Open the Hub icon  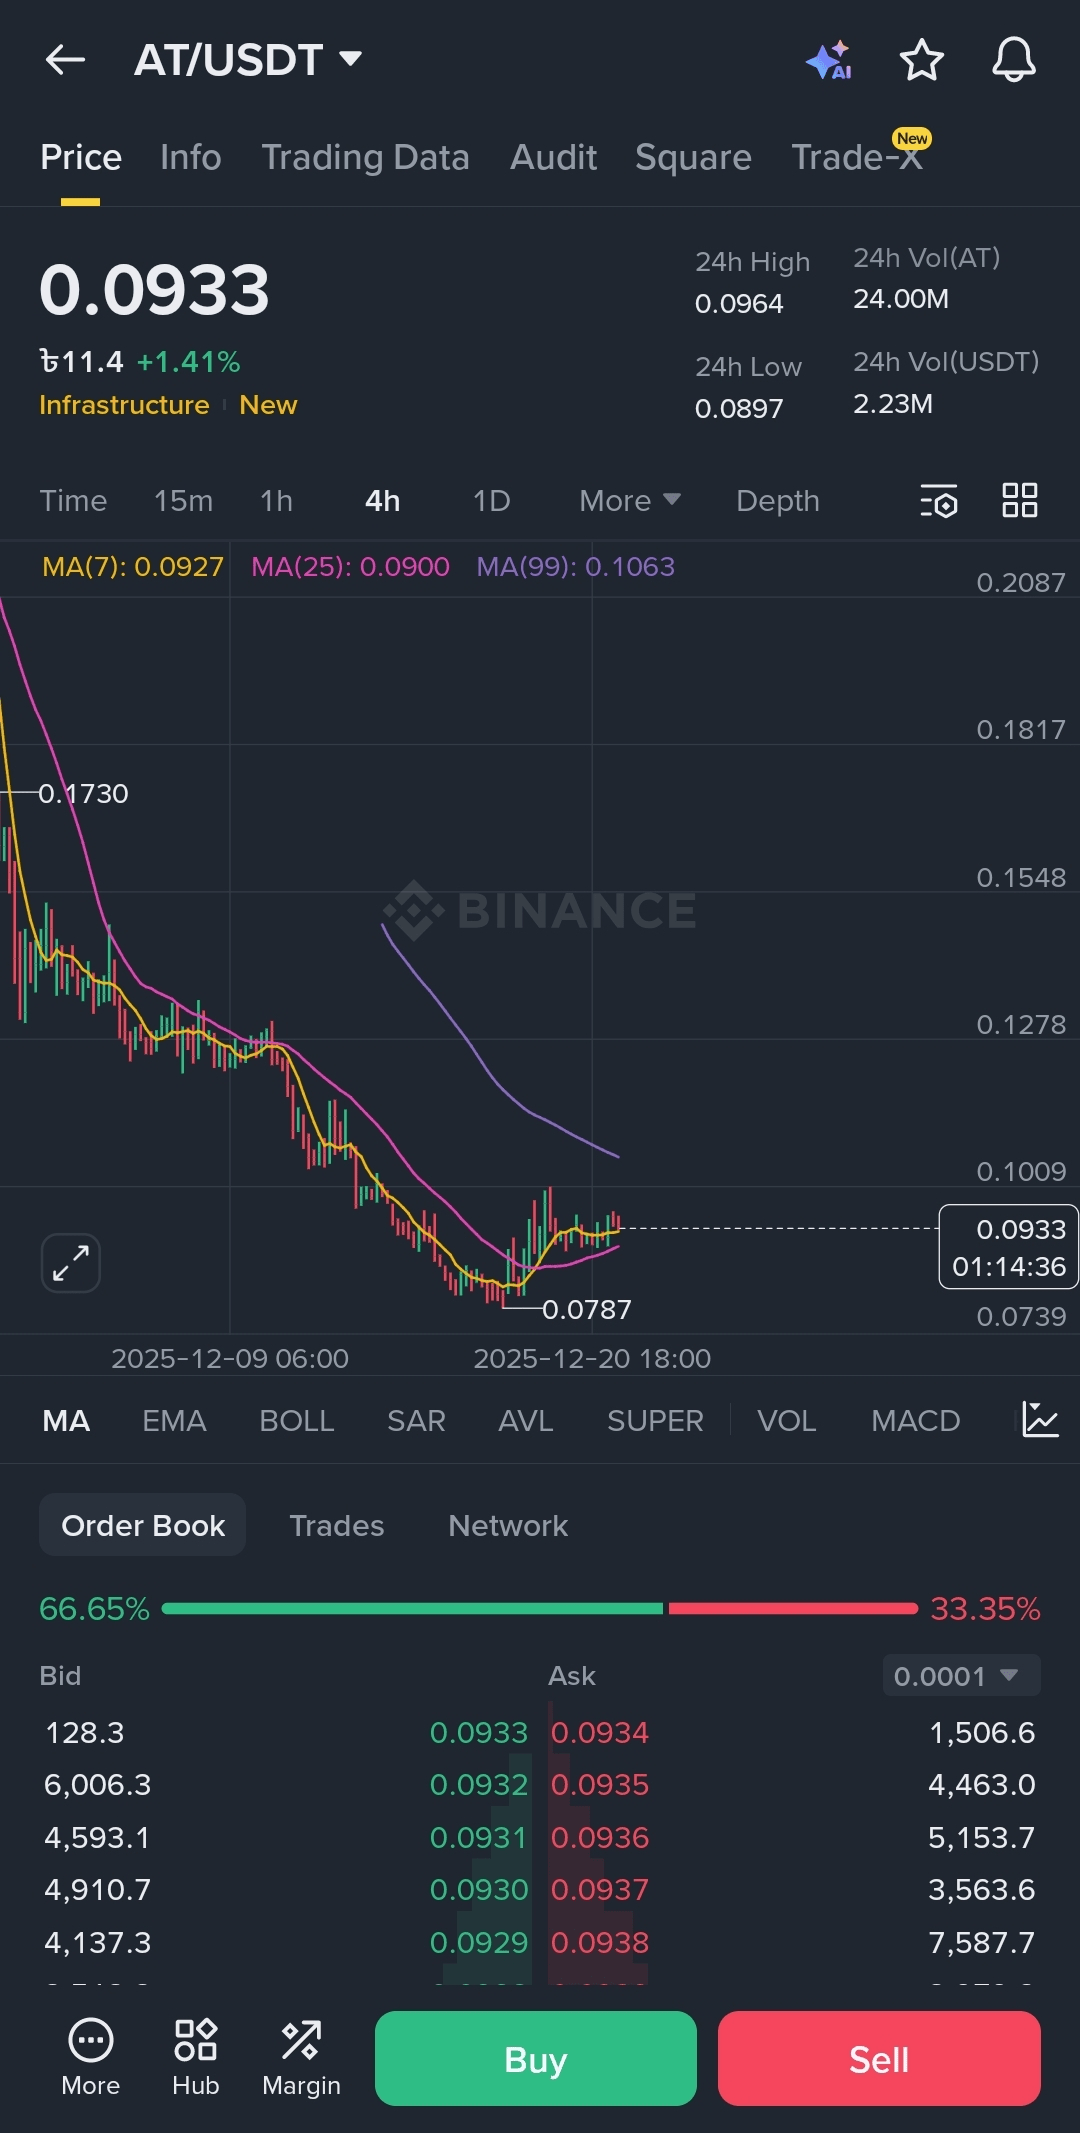click(x=195, y=2058)
